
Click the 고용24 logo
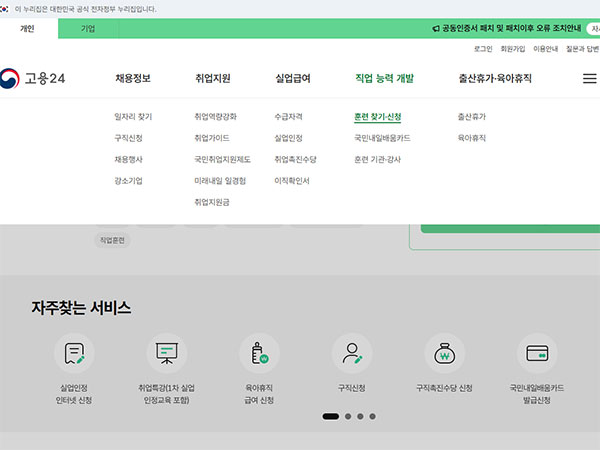point(33,78)
